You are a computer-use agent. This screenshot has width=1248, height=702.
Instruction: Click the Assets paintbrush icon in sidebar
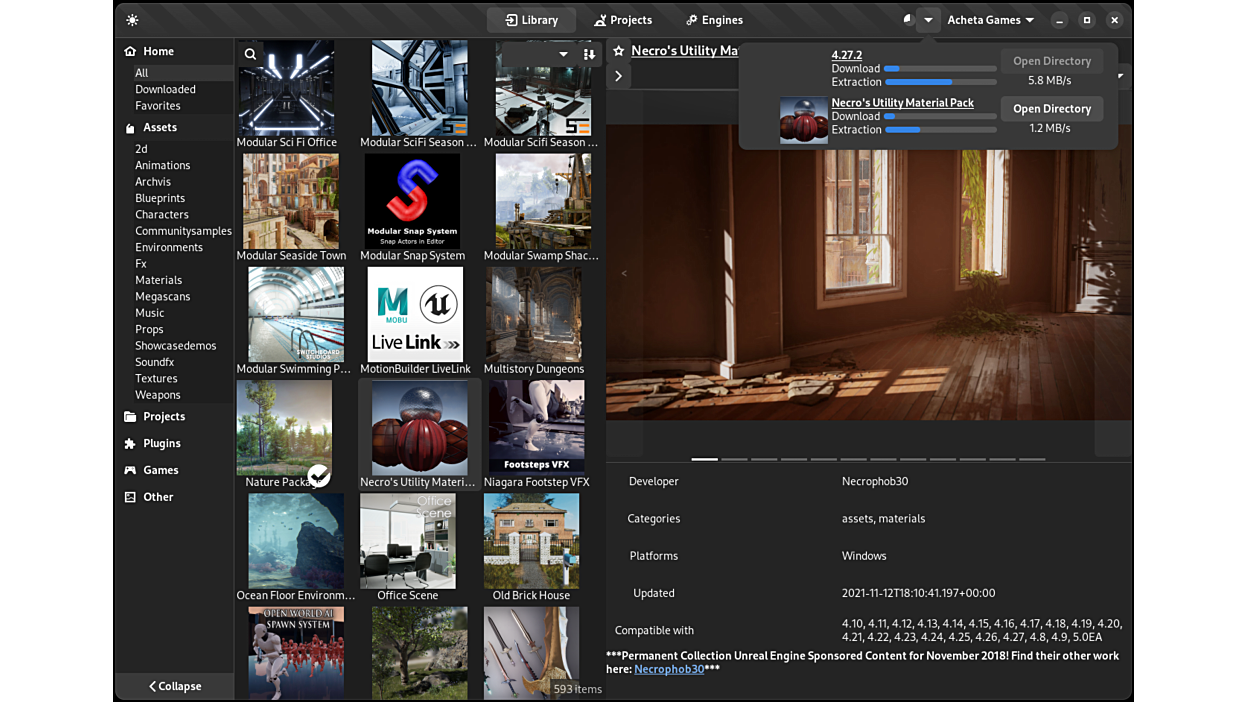click(x=129, y=127)
